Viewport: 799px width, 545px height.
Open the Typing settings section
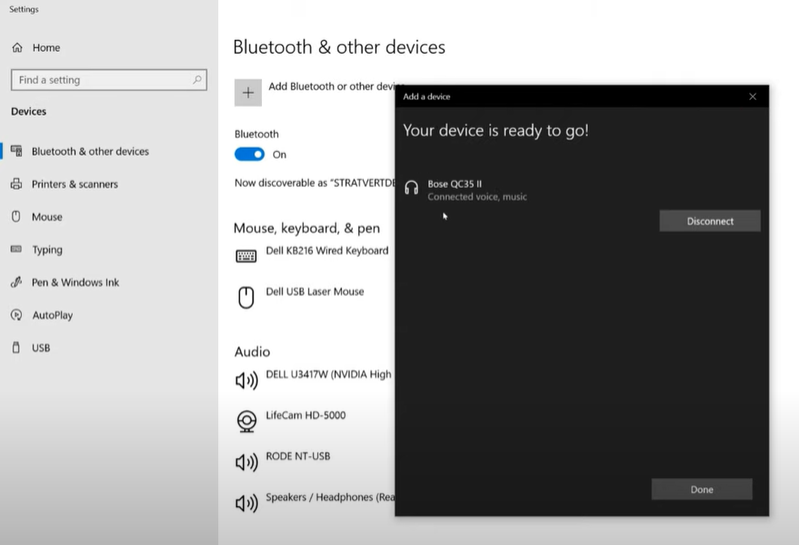[x=46, y=250]
